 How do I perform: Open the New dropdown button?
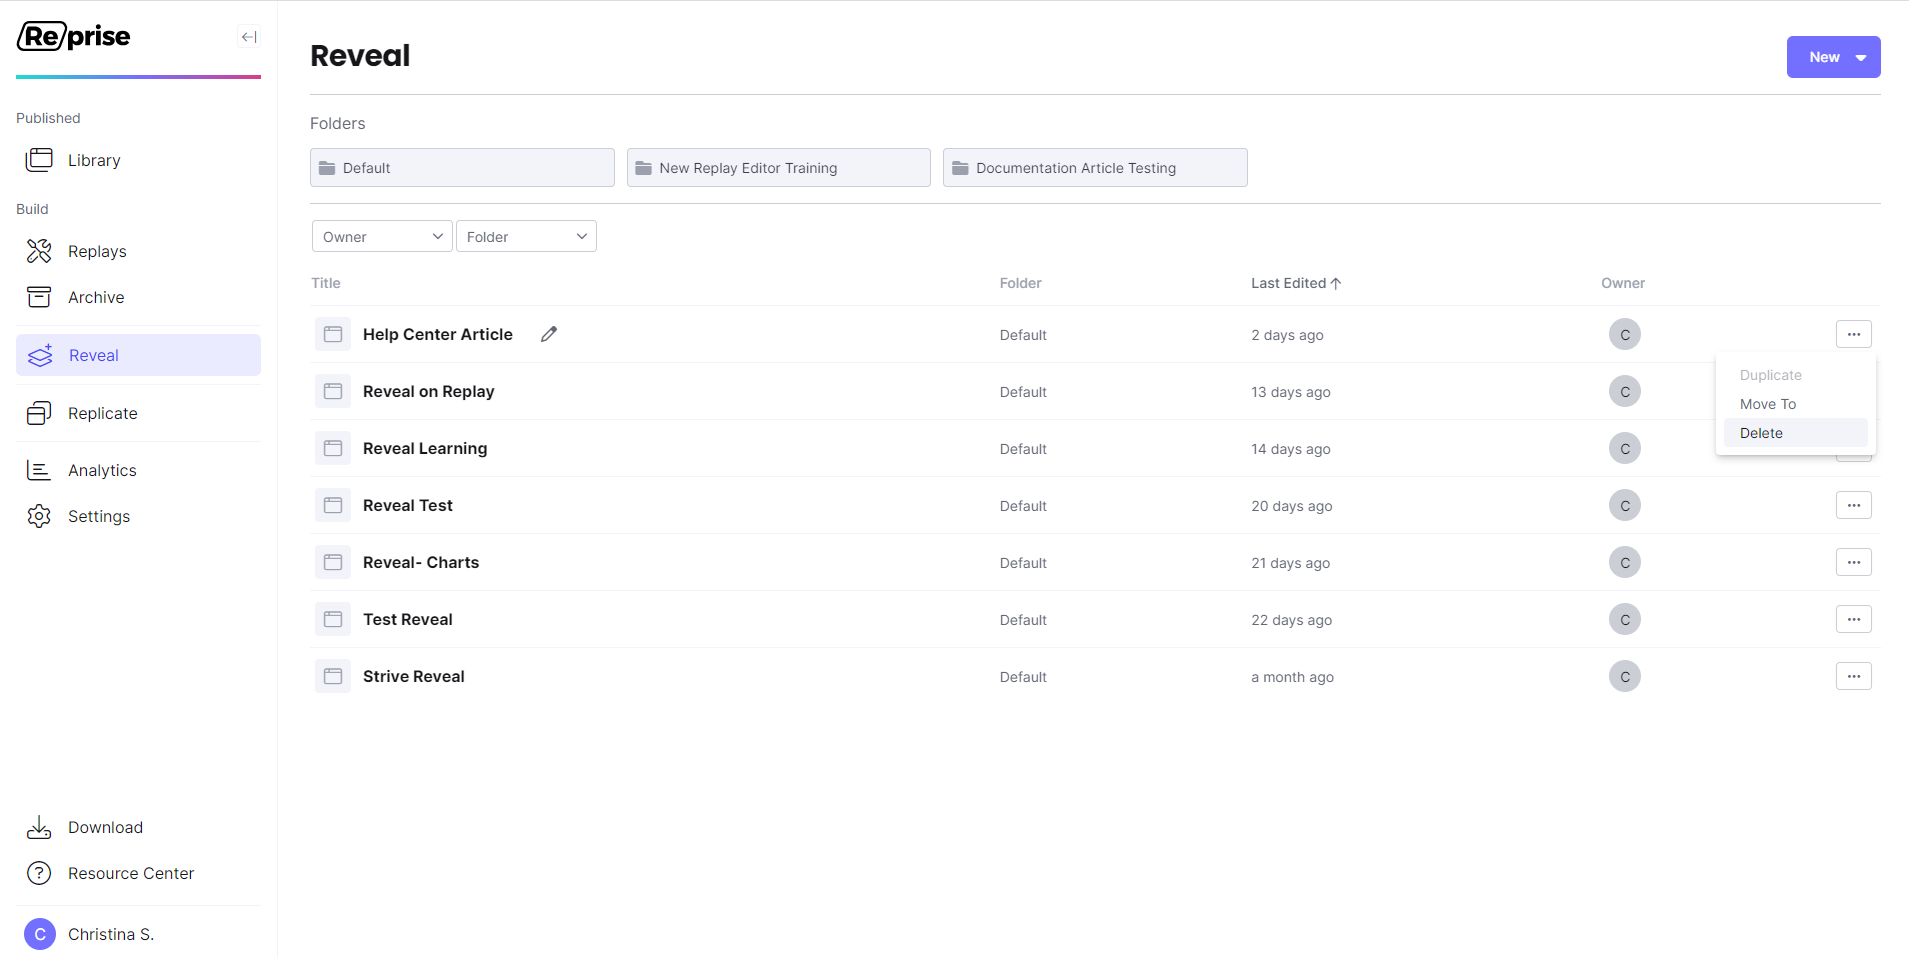[1833, 57]
